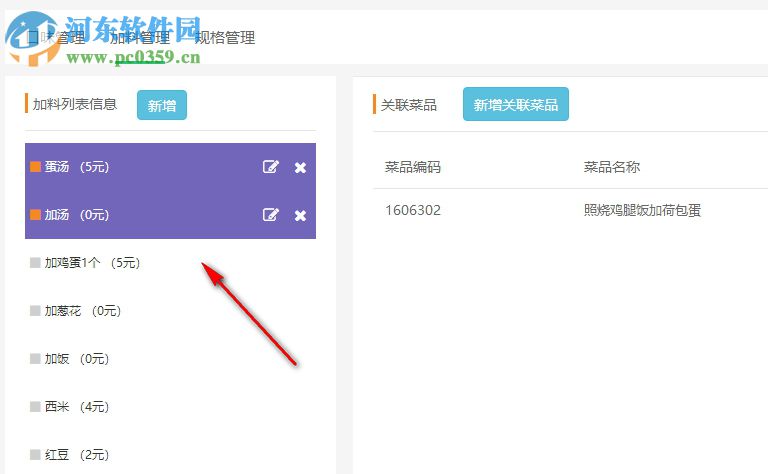The width and height of the screenshot is (768, 474).
Task: Check the 红豆 (2元) checkbox
Action: (x=35, y=454)
